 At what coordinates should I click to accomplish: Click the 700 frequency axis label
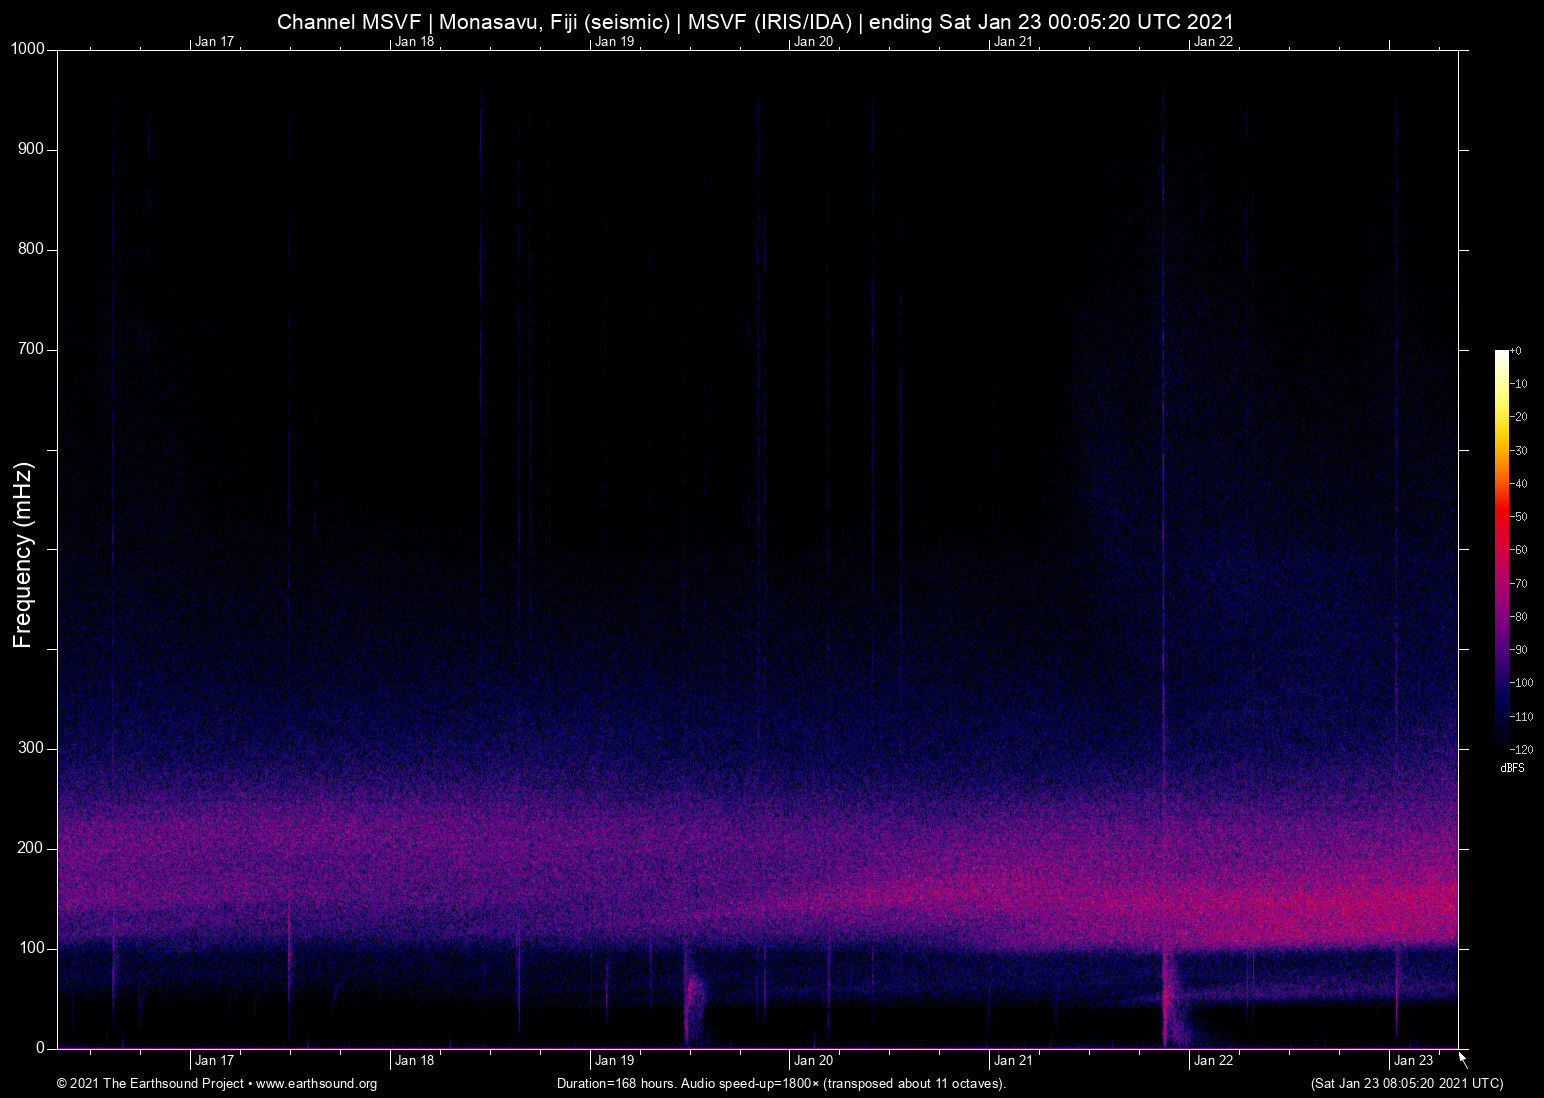[x=31, y=349]
